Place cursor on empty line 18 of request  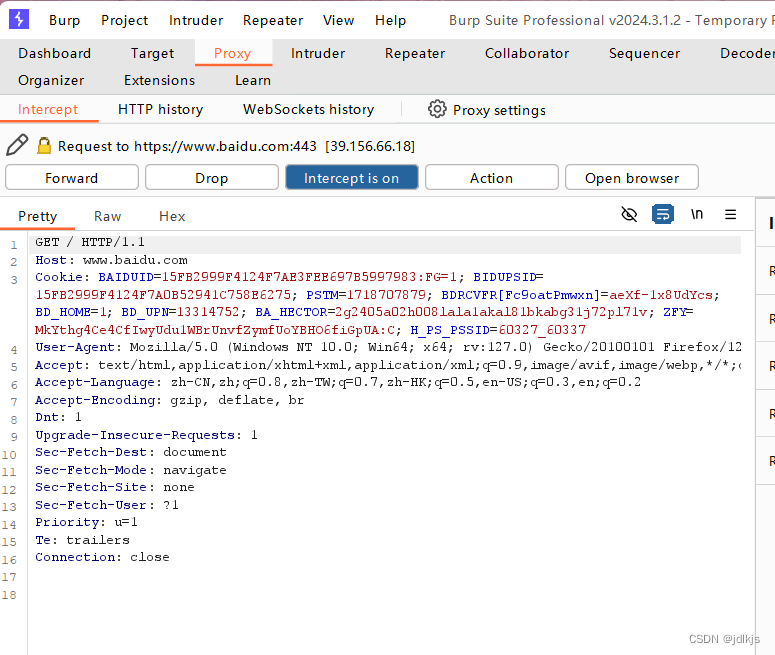click(x=386, y=595)
